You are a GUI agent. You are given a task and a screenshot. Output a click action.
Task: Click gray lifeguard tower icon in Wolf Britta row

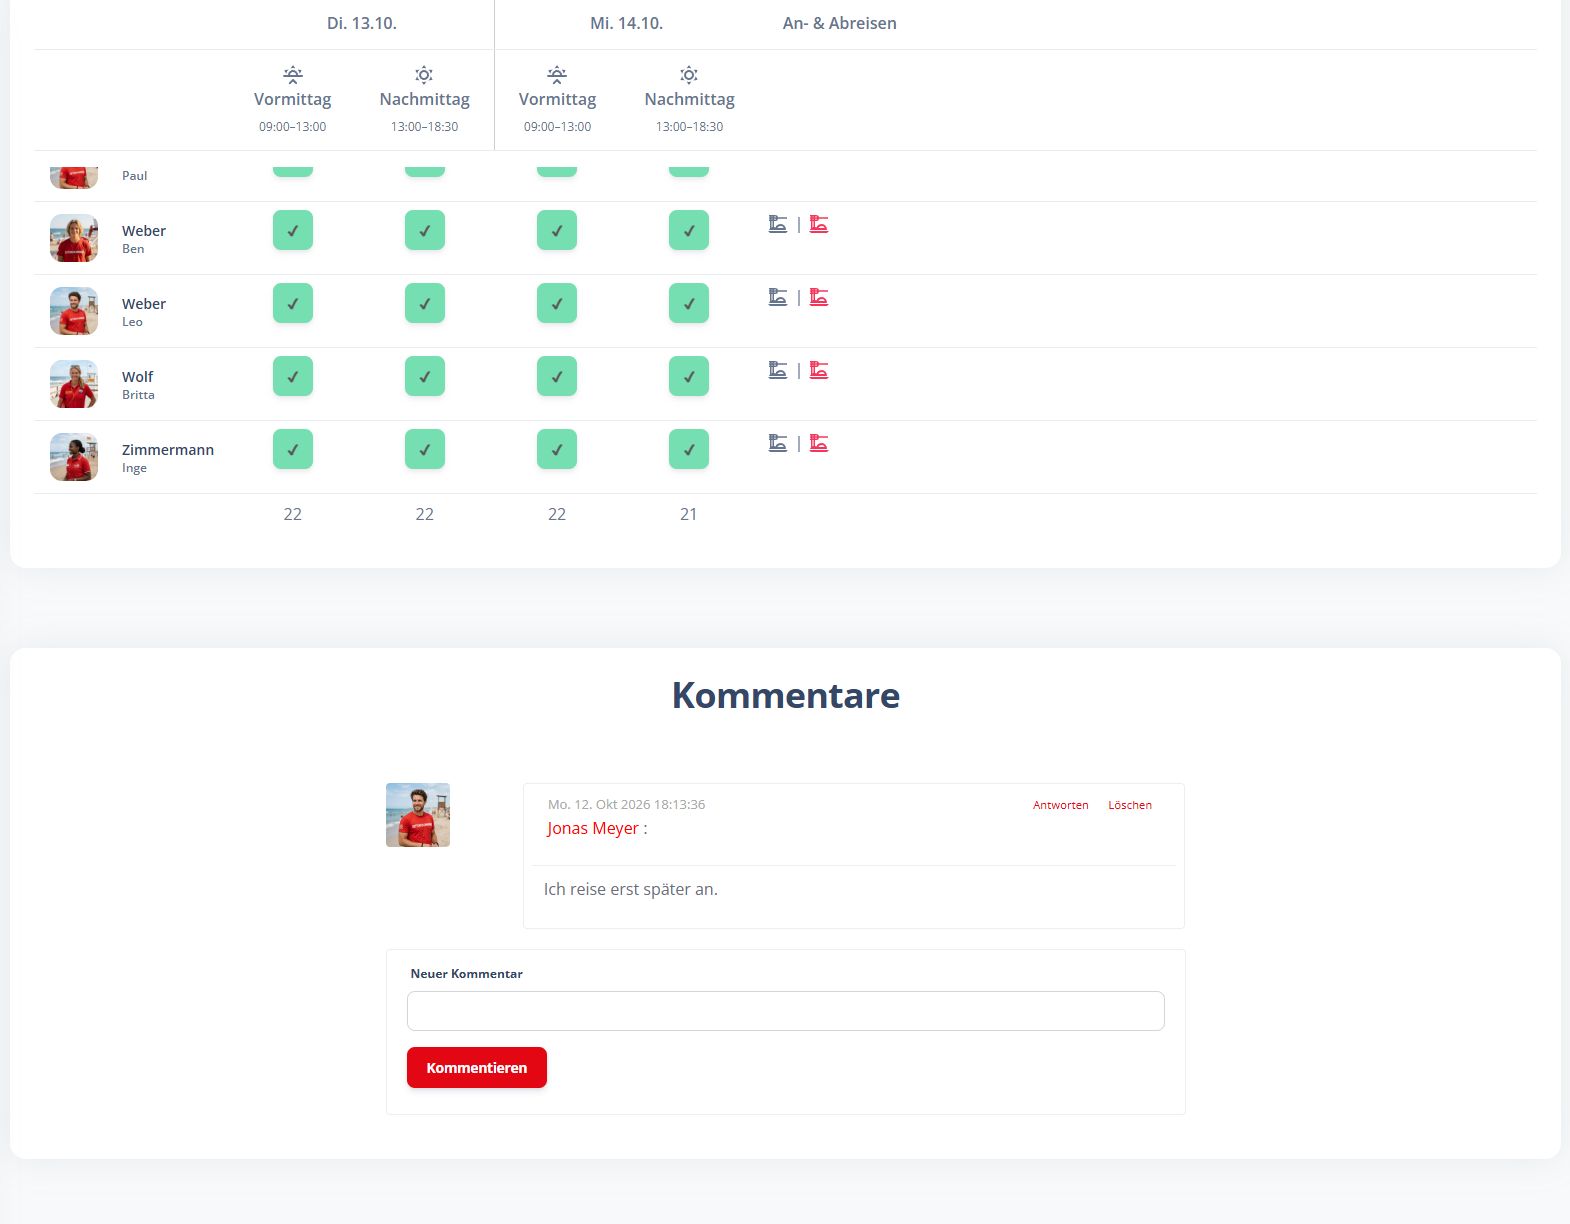(778, 370)
